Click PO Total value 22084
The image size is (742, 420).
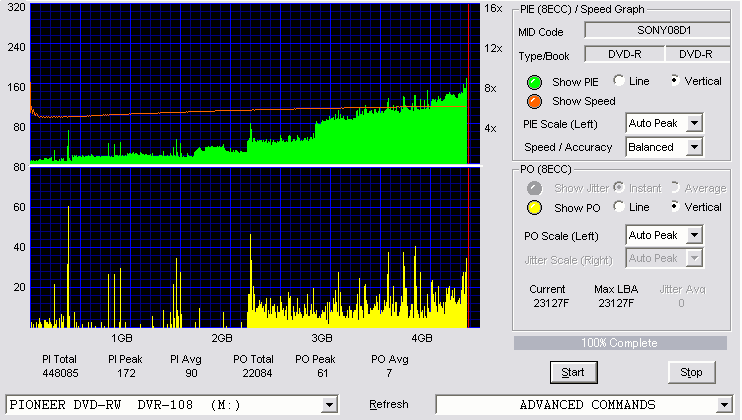coord(257,373)
